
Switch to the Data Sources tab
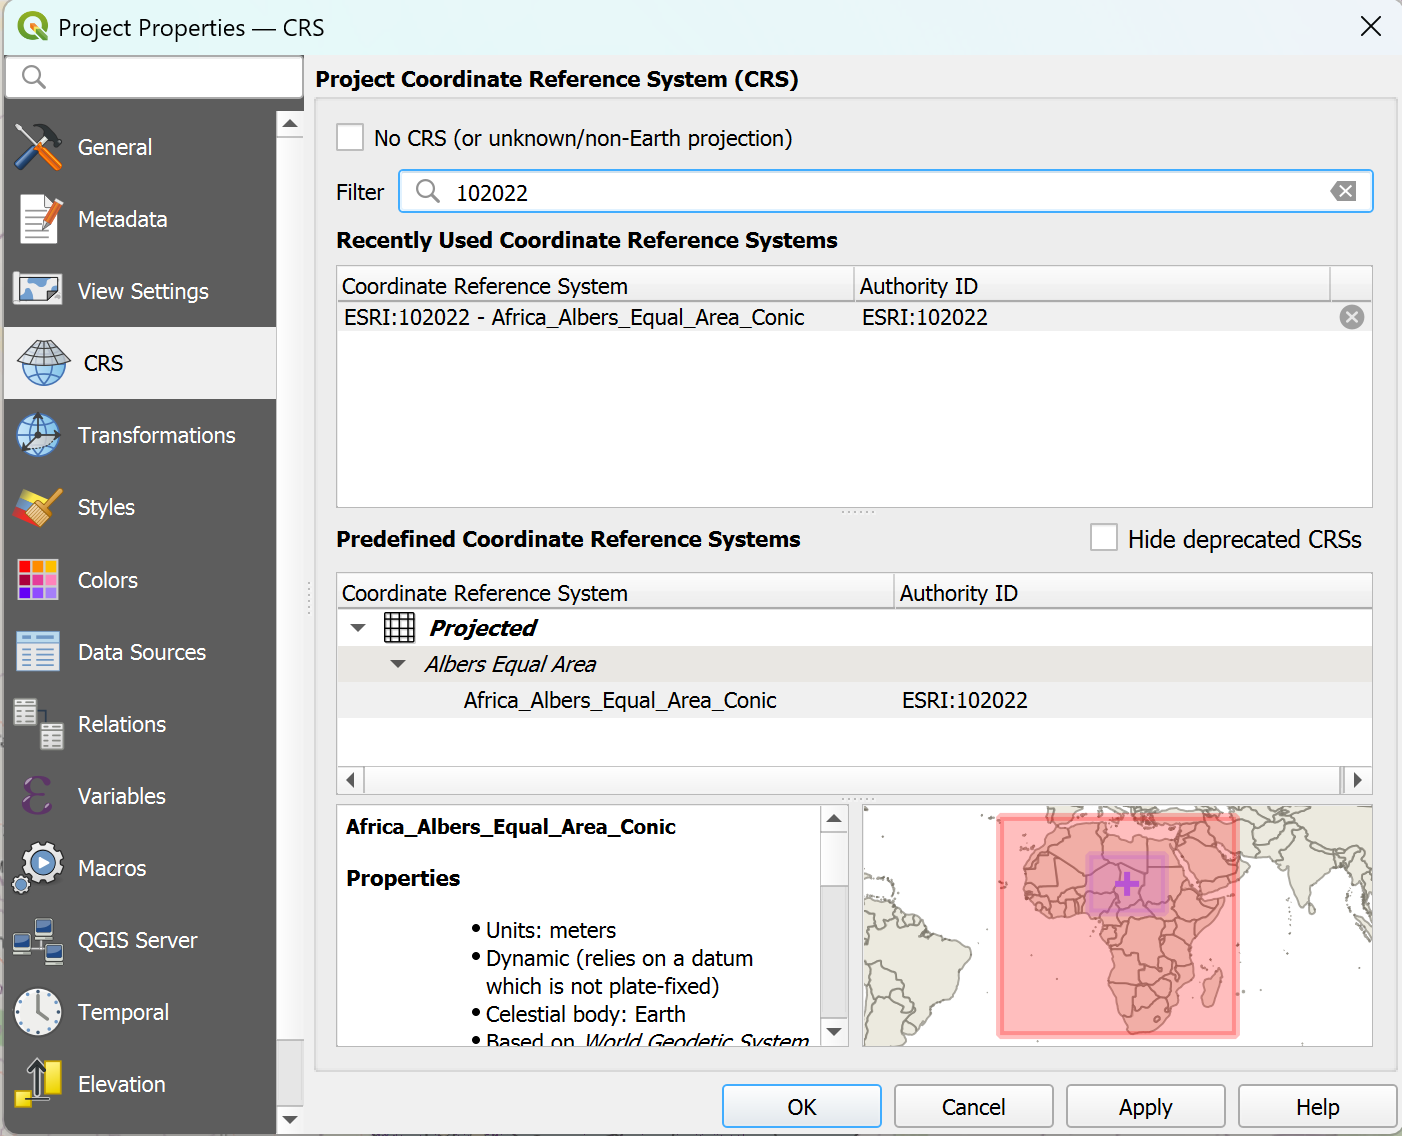(141, 652)
